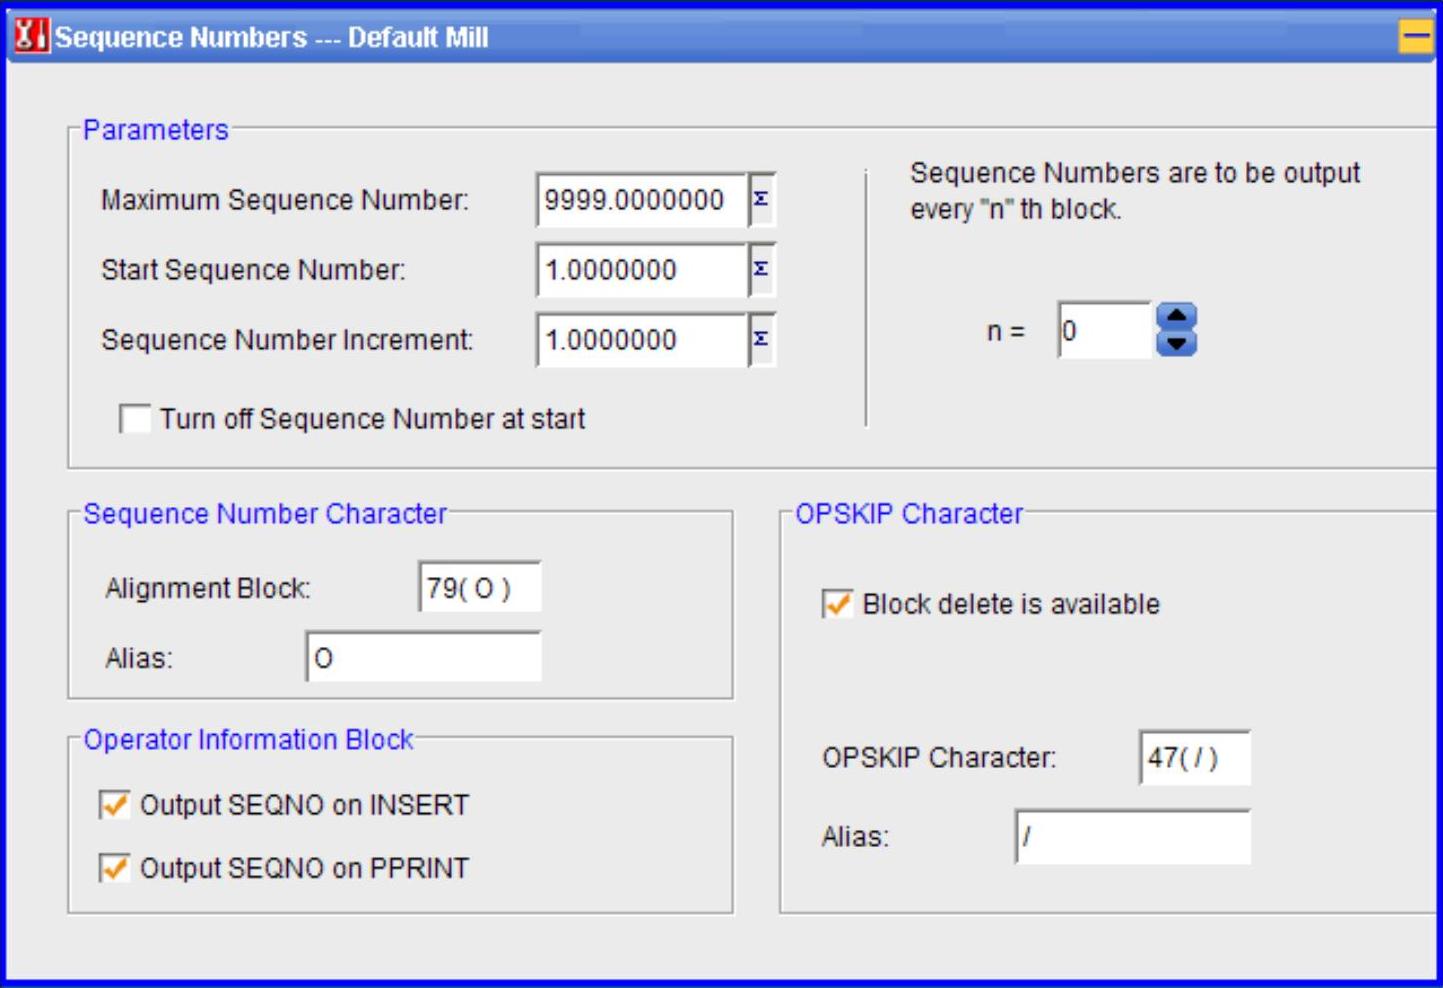
Task: Click the 'Alignment Block:' label
Action: [x=208, y=588]
